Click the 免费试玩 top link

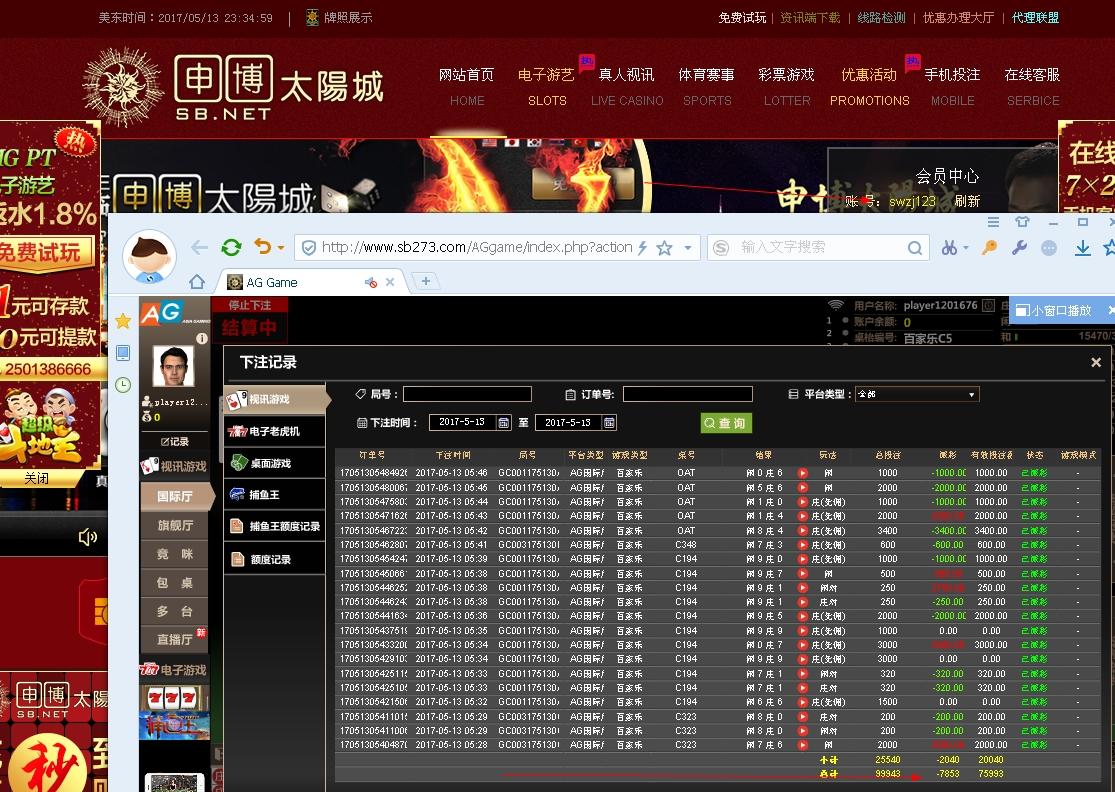(742, 18)
